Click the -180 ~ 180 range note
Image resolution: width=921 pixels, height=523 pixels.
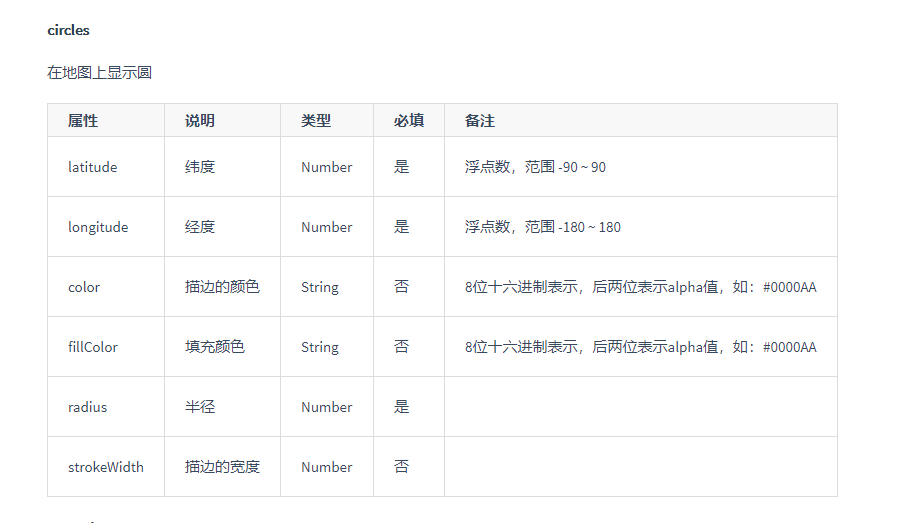pyautogui.click(x=588, y=227)
